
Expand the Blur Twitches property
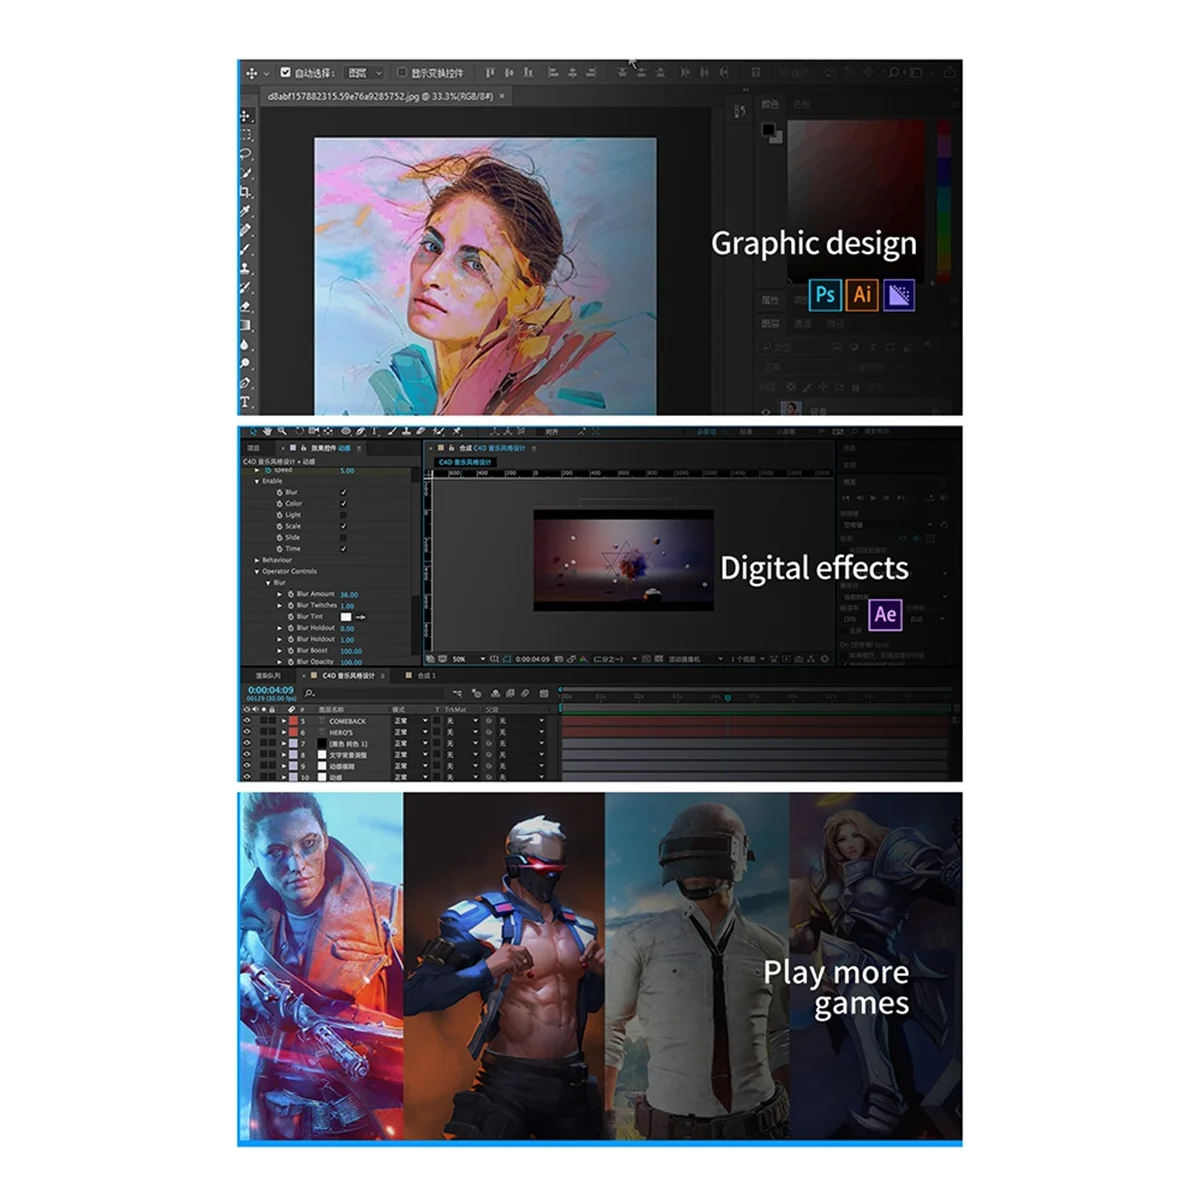[x=279, y=605]
